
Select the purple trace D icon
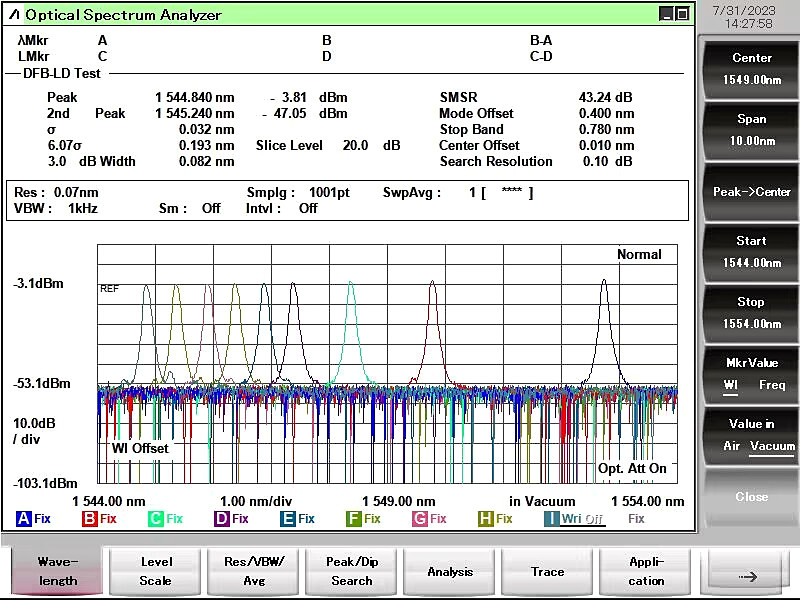tap(221, 519)
